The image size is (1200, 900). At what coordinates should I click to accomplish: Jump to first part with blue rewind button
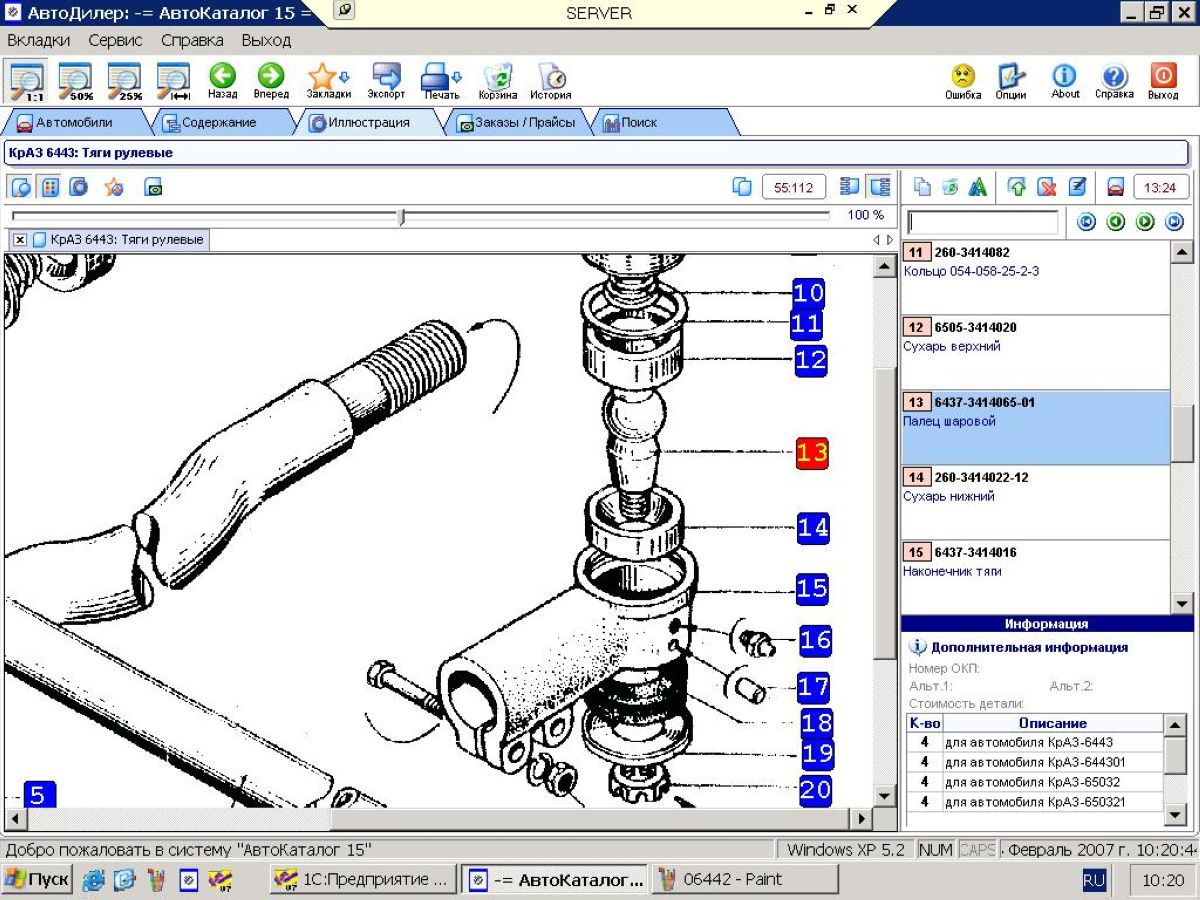[x=1086, y=222]
